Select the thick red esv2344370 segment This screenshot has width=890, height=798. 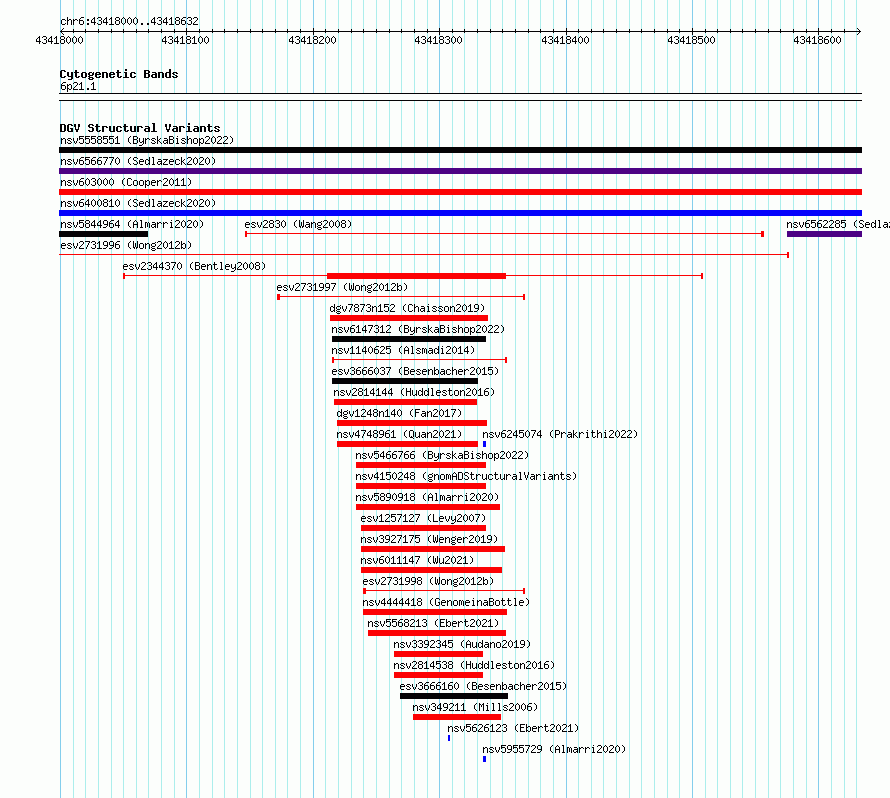pyautogui.click(x=416, y=276)
